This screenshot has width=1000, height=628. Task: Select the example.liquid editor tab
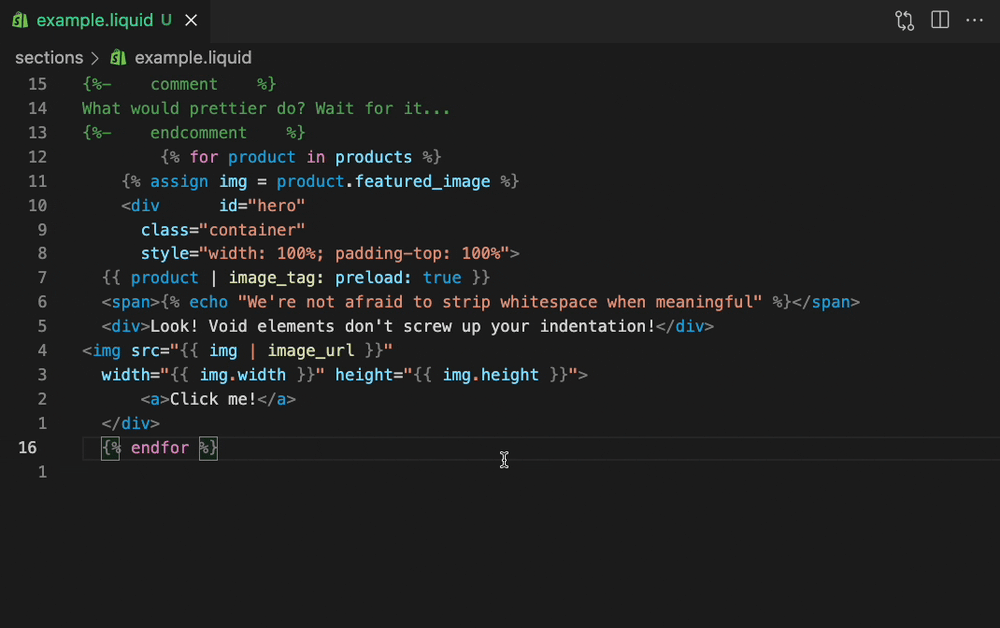105,20
